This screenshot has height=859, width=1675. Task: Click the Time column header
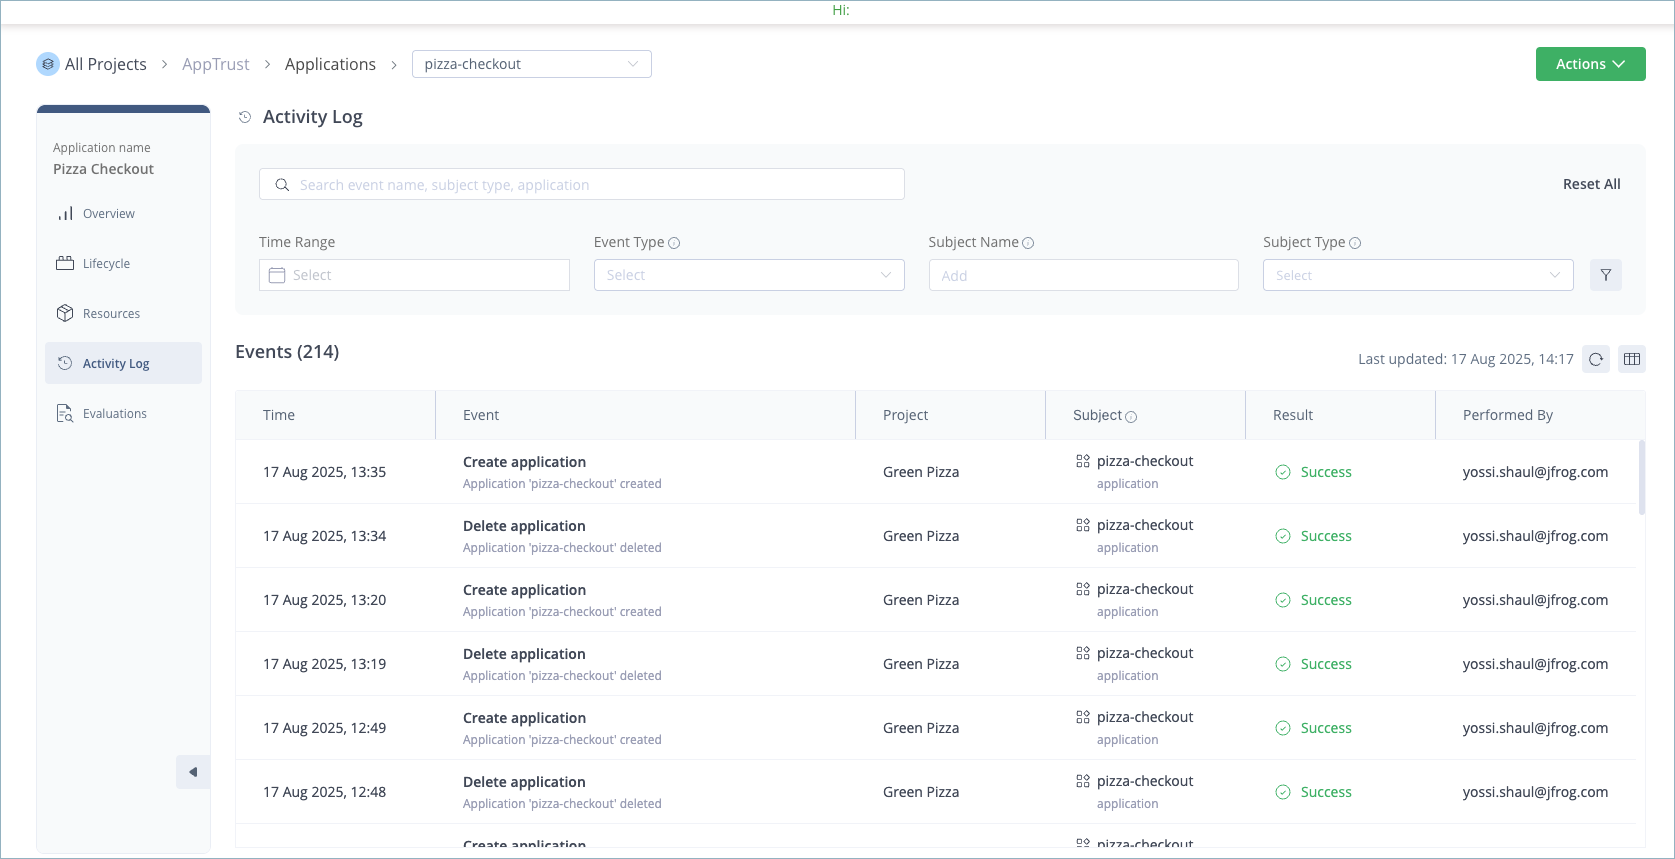click(279, 415)
